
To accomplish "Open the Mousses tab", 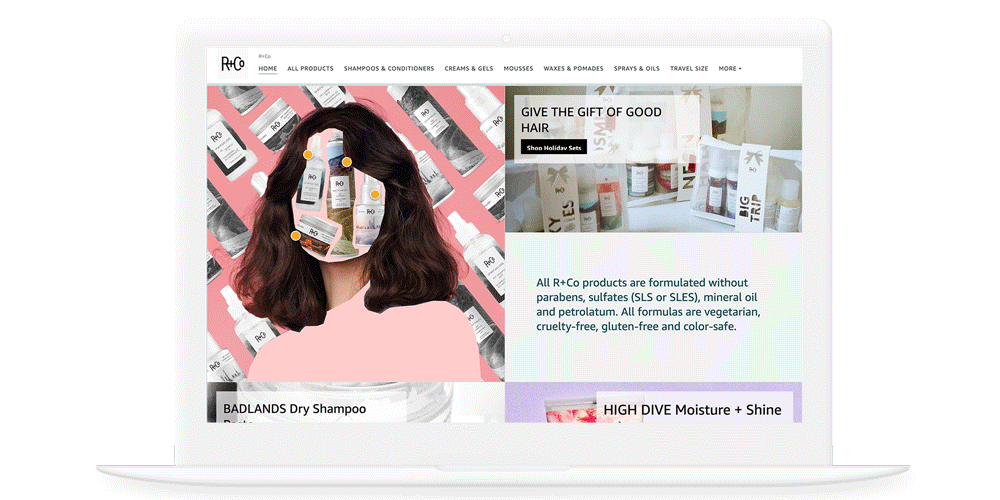I will click(518, 68).
